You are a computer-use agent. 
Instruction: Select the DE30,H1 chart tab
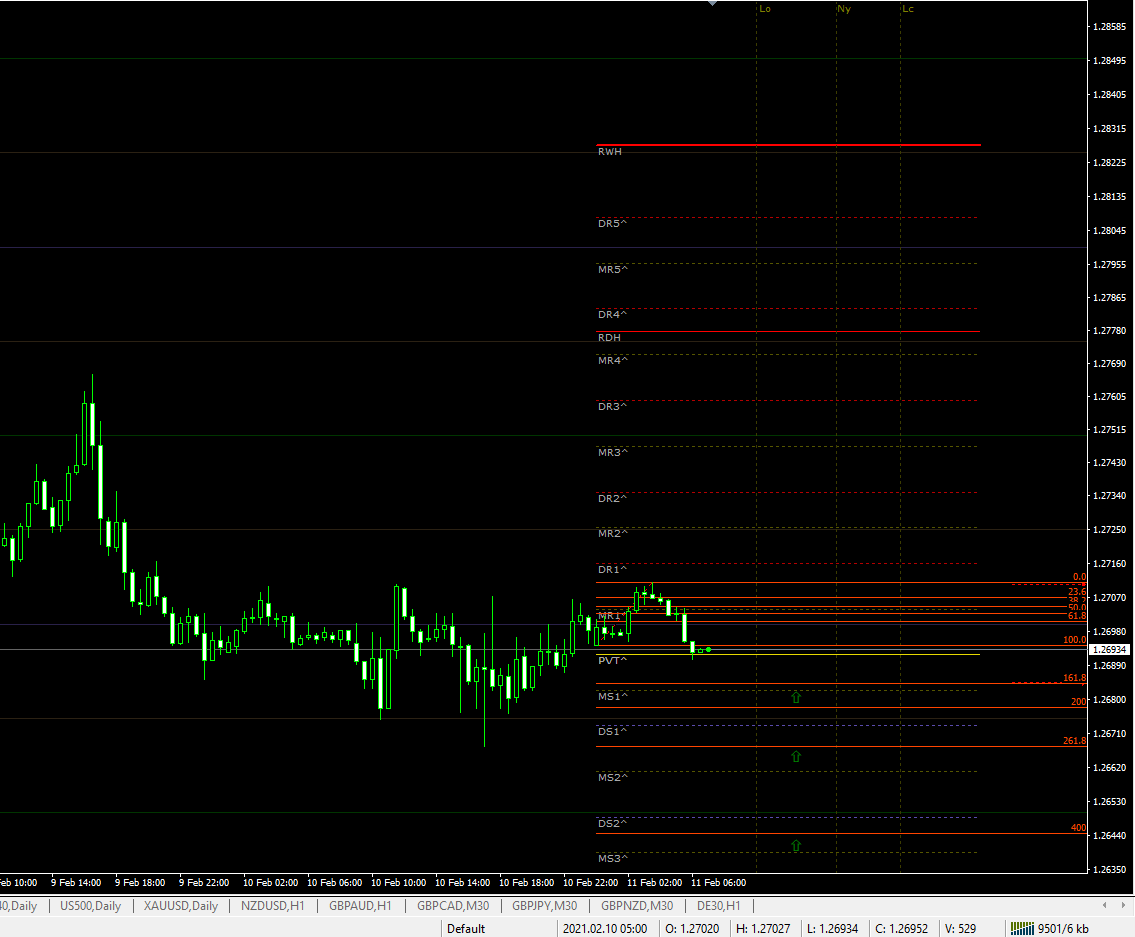719,905
